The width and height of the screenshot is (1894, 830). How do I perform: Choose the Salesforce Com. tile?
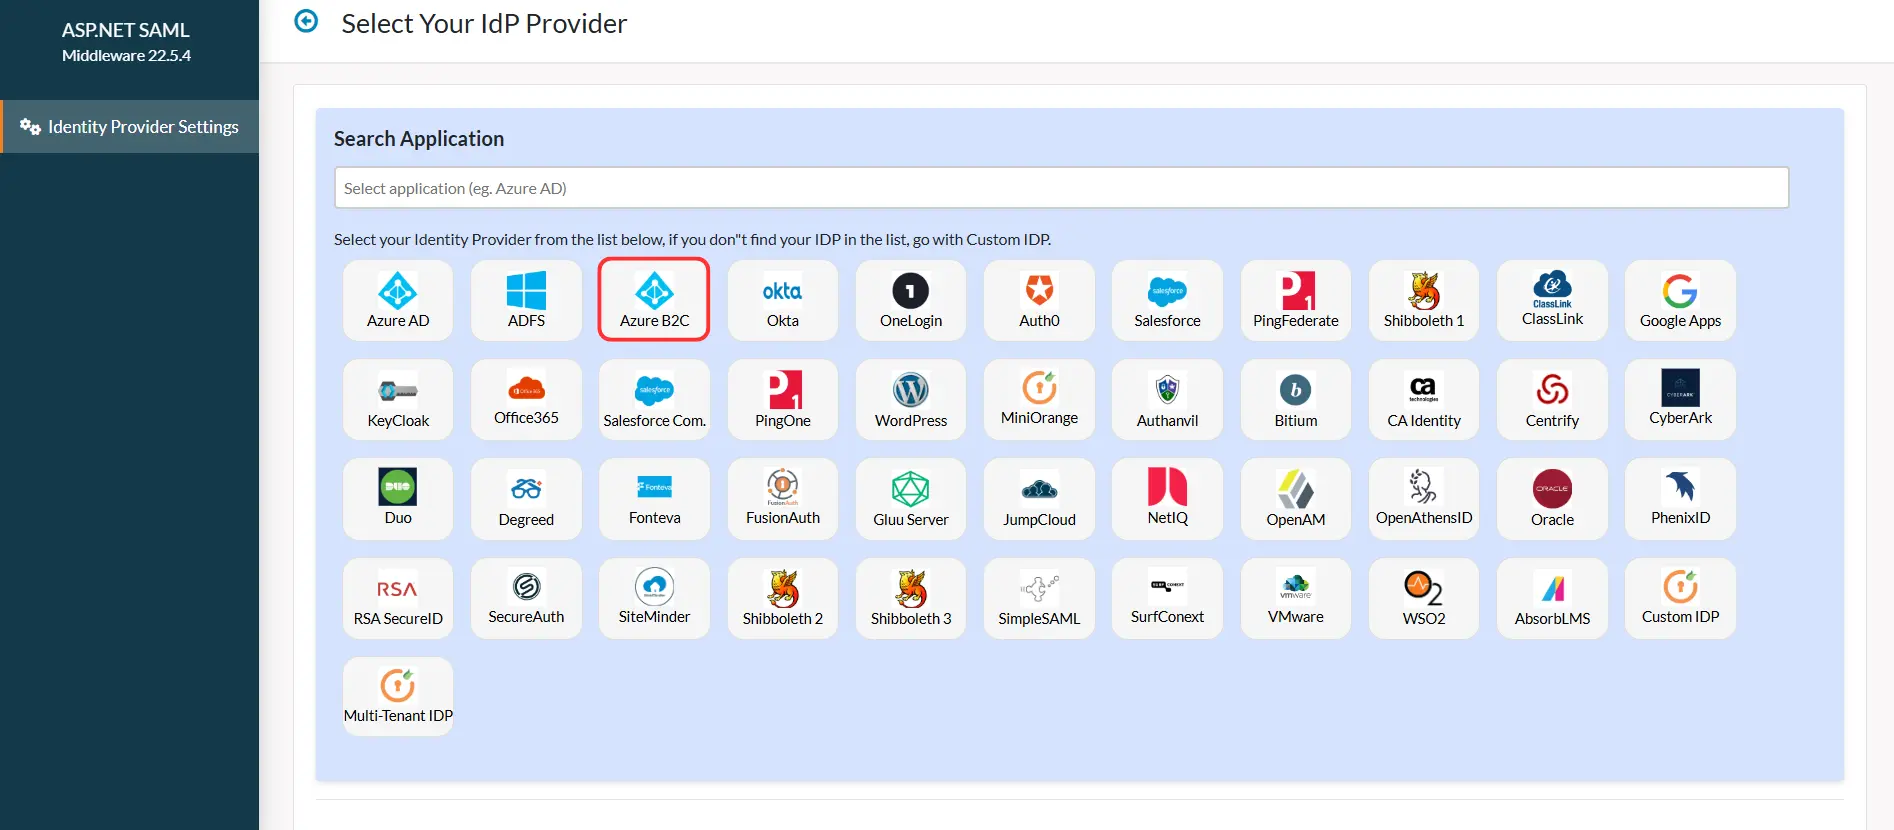click(x=654, y=399)
